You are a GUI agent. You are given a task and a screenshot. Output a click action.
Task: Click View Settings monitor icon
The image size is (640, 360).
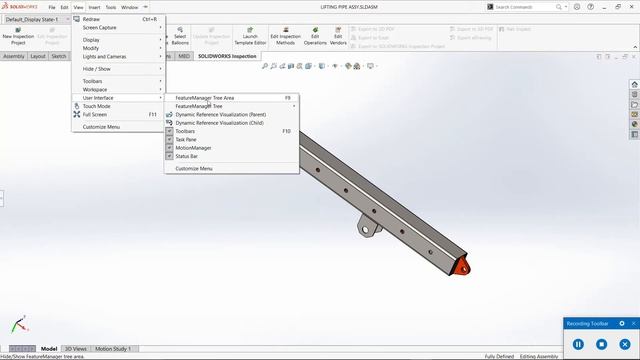[x=370, y=66]
